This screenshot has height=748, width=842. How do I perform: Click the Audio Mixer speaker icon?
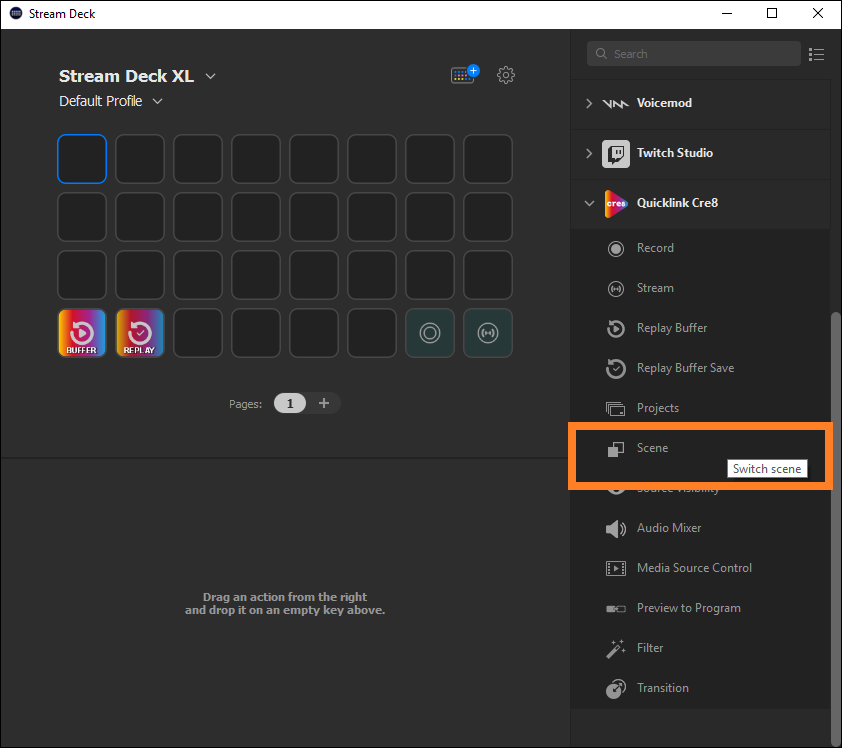[616, 528]
